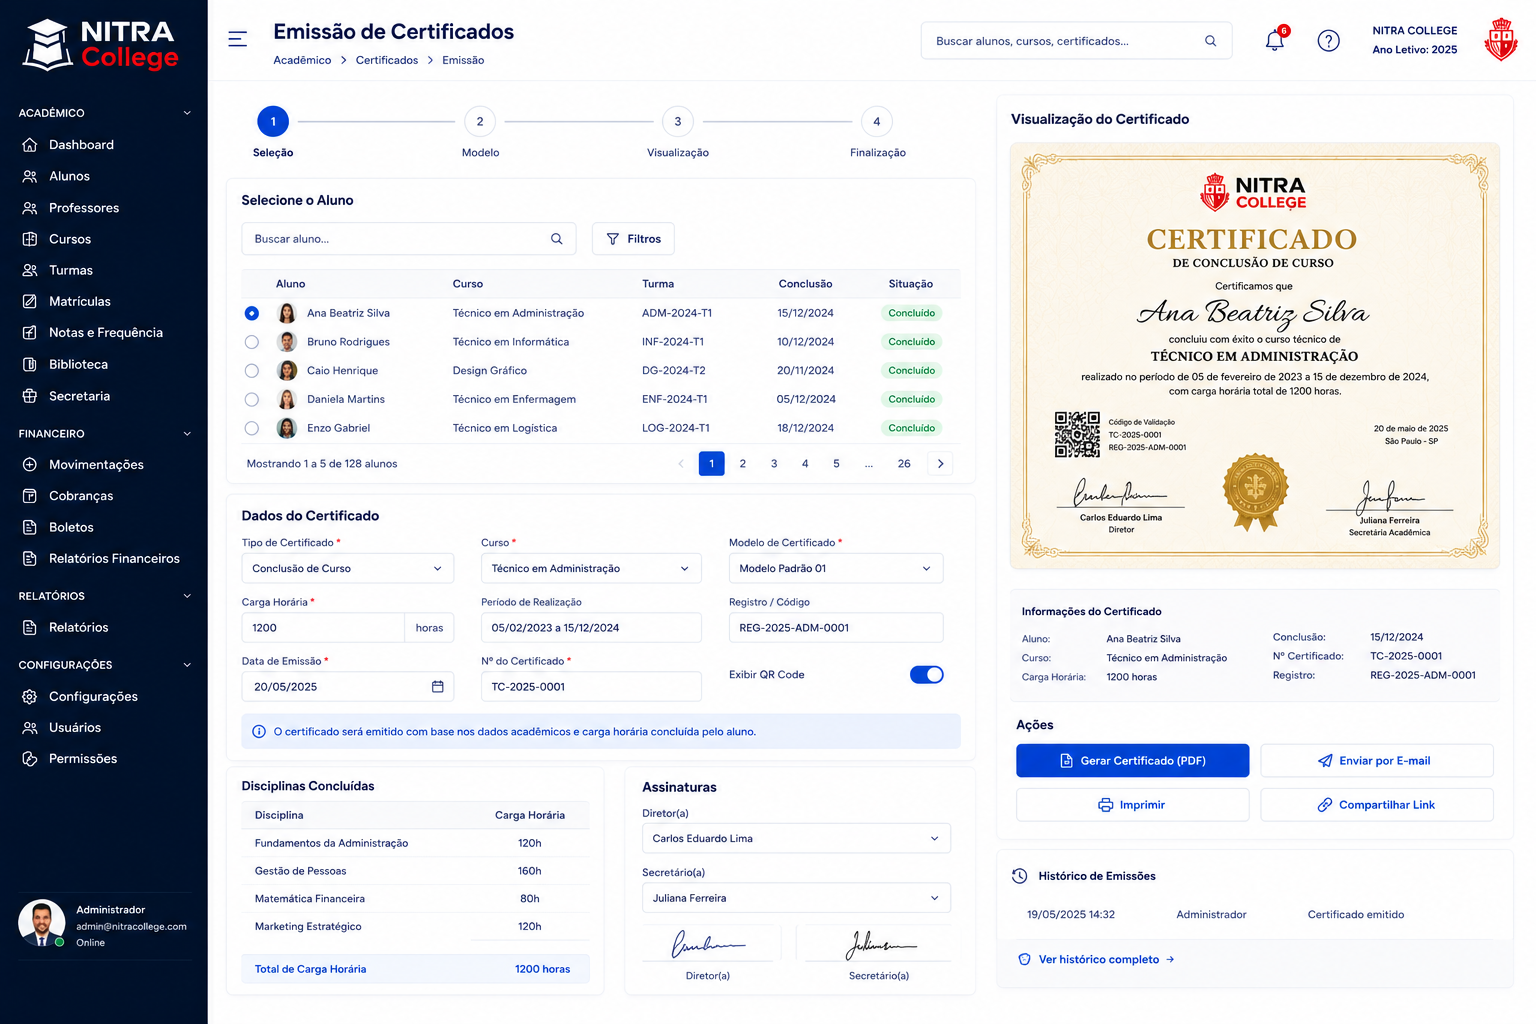The image size is (1536, 1024).
Task: Click the next page arrow in pagination
Action: click(x=940, y=463)
